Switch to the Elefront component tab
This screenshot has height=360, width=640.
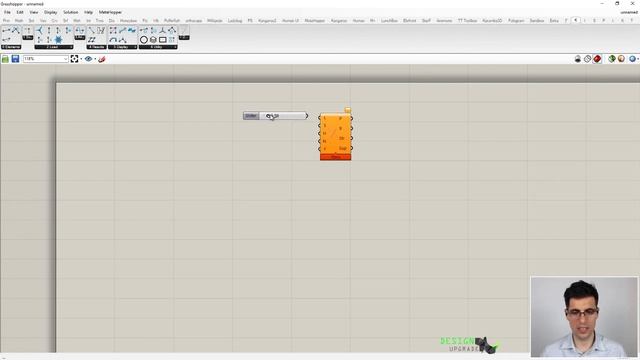409,20
